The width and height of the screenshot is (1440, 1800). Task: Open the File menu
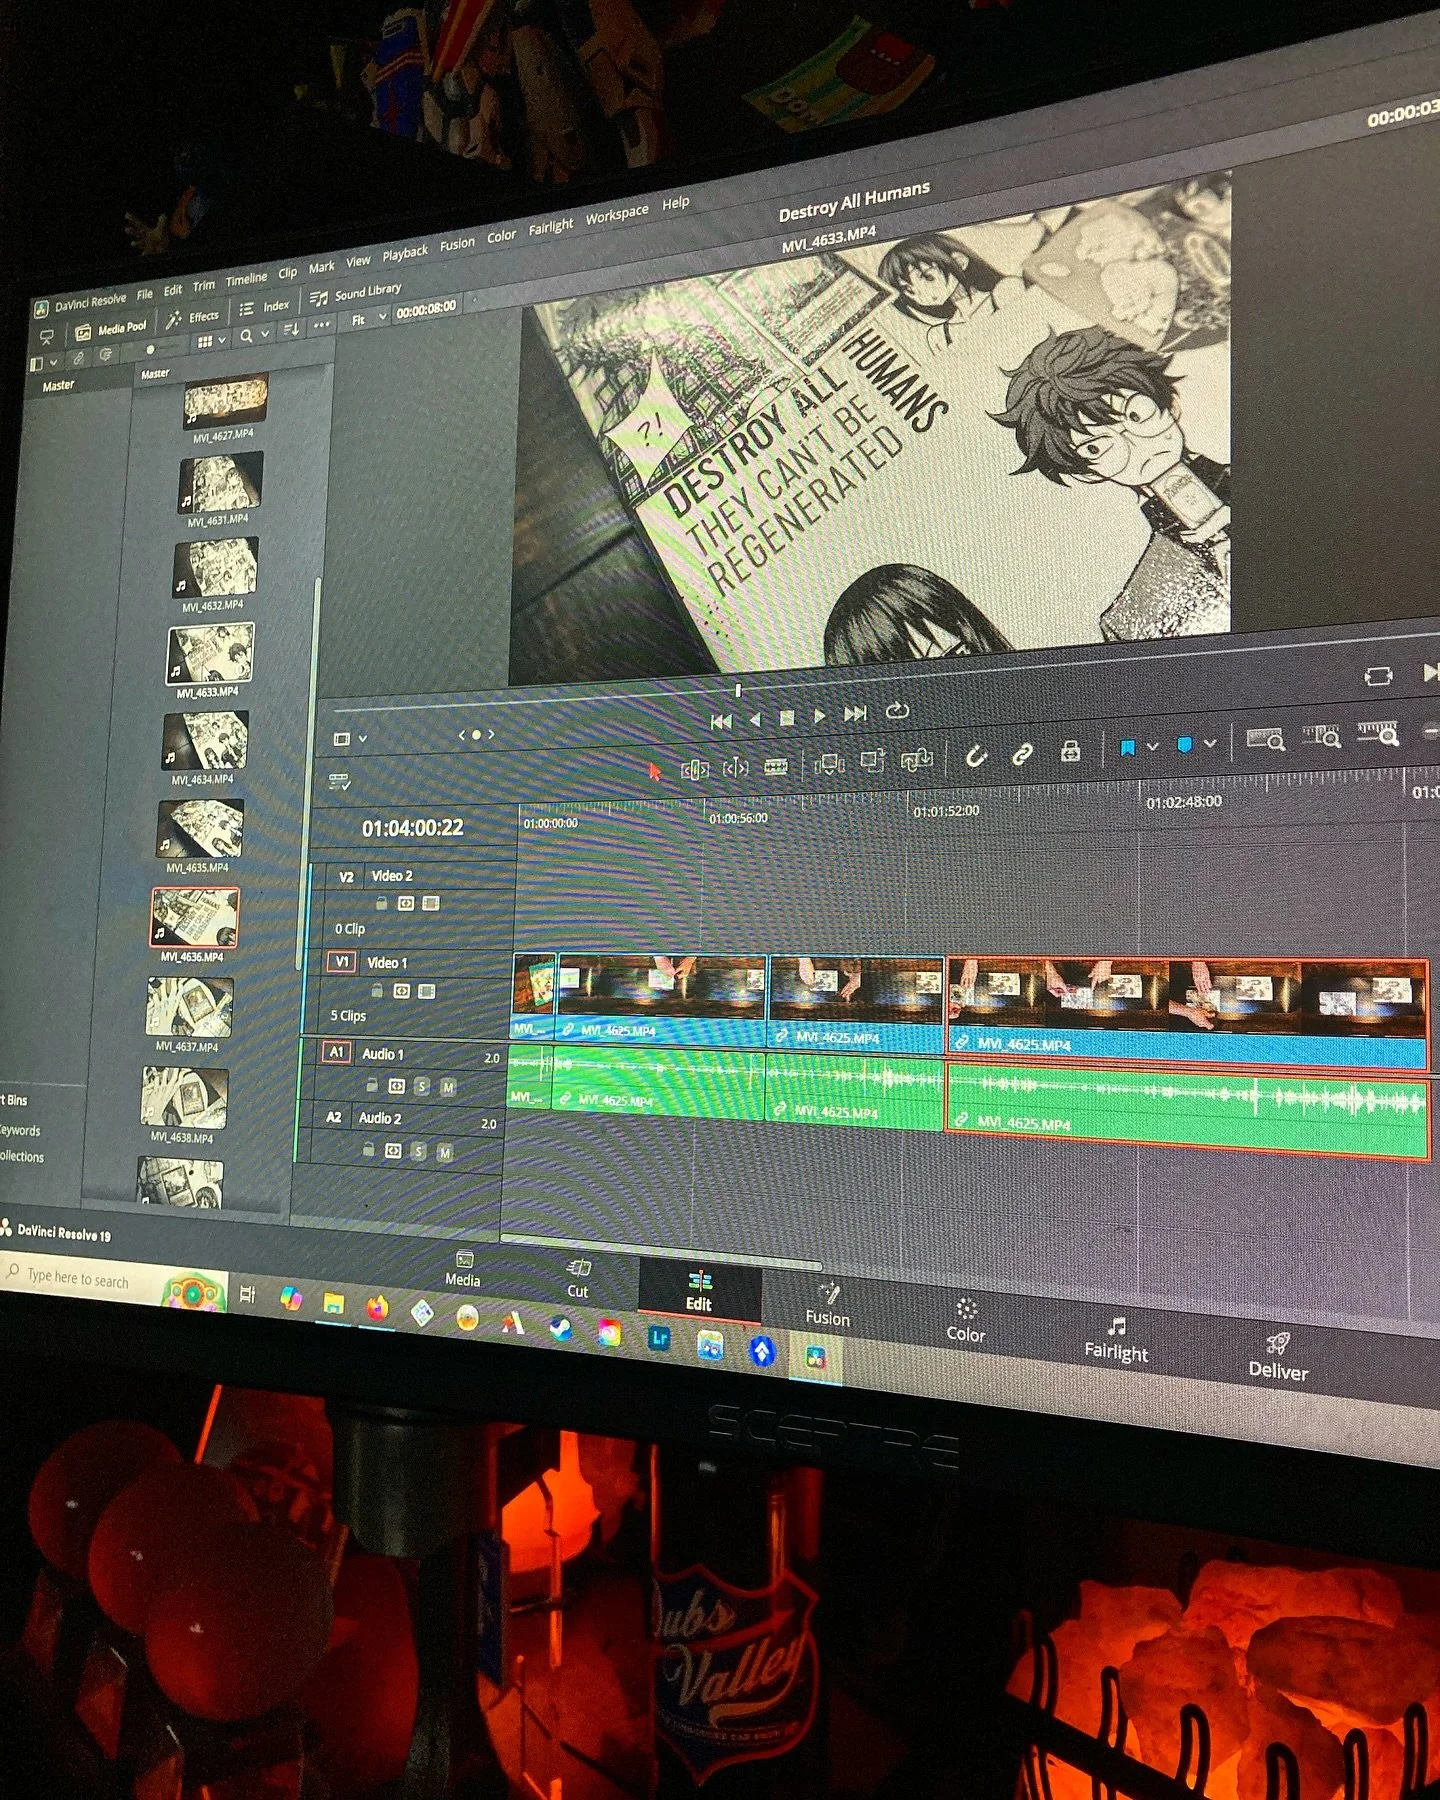coord(145,293)
